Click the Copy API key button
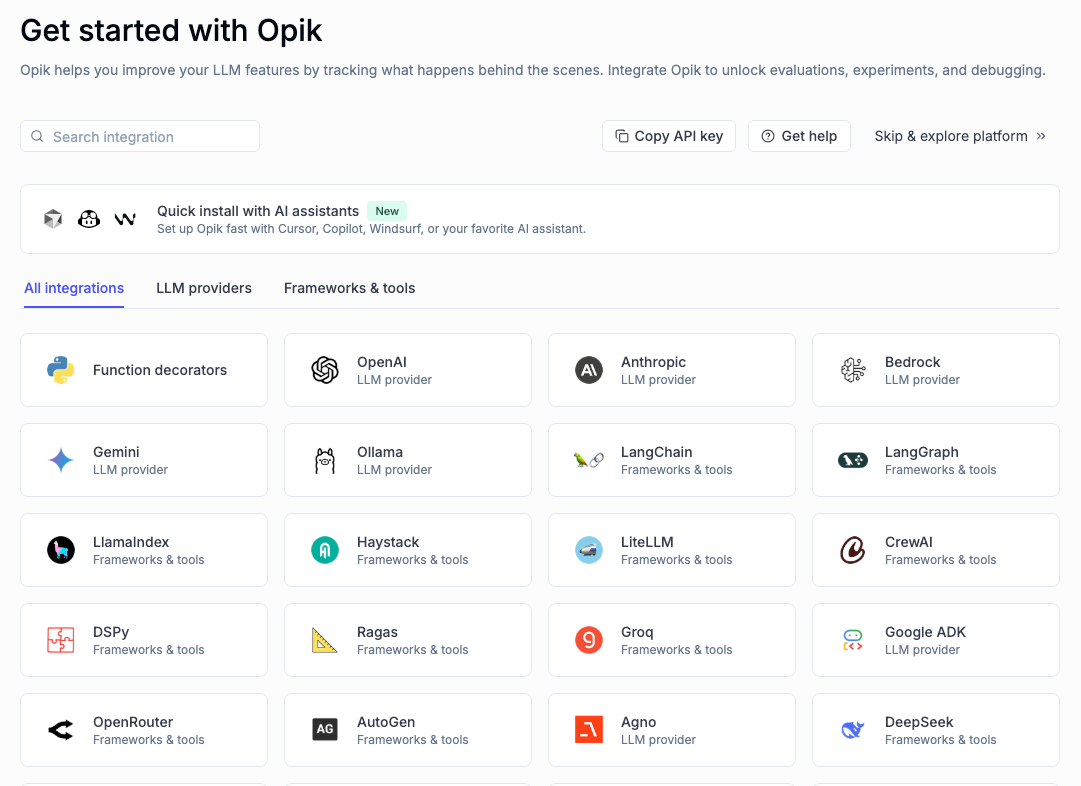This screenshot has width=1081, height=786. point(668,135)
